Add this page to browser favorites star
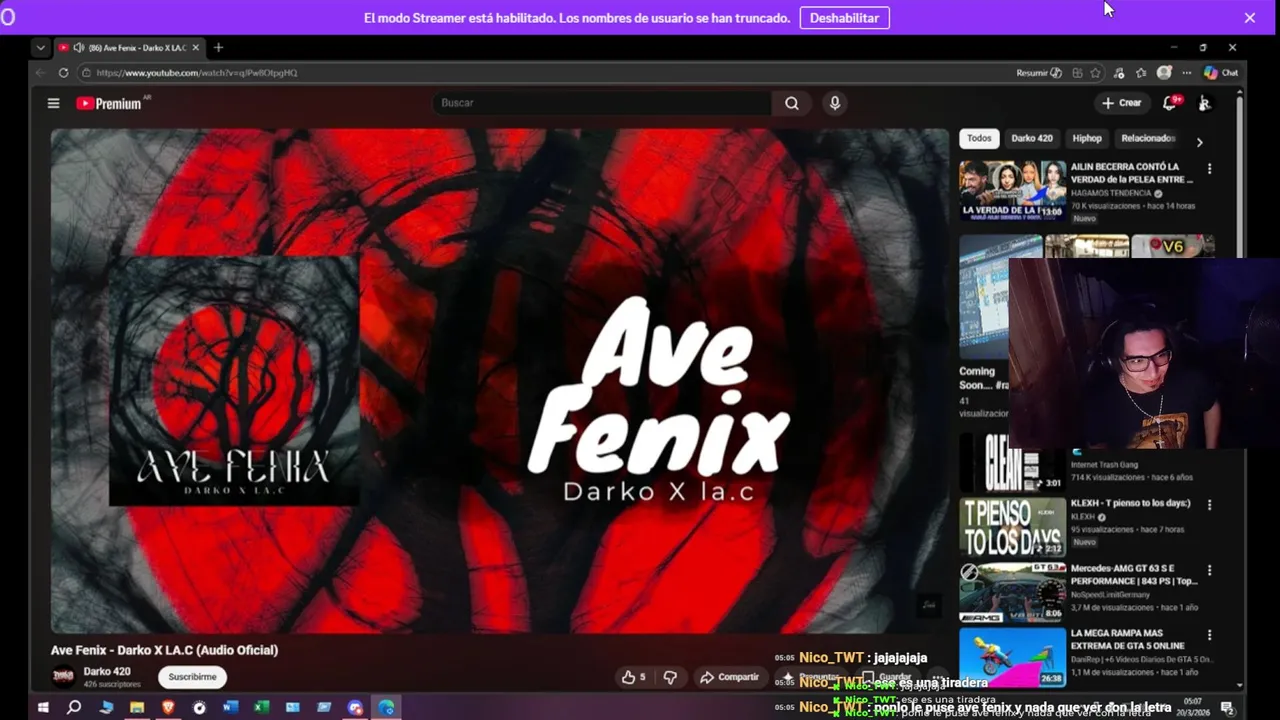The image size is (1280, 720). pyautogui.click(x=1096, y=73)
